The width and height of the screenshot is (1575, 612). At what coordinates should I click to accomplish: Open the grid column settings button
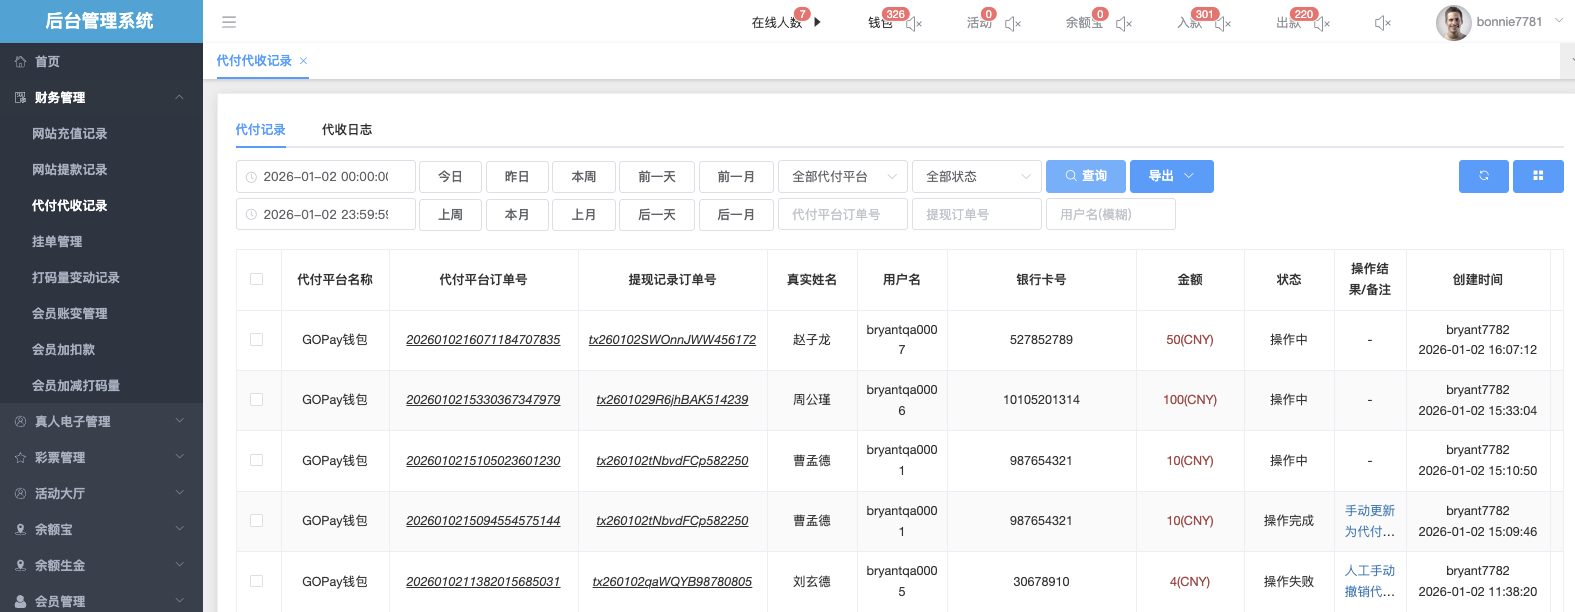(x=1538, y=176)
